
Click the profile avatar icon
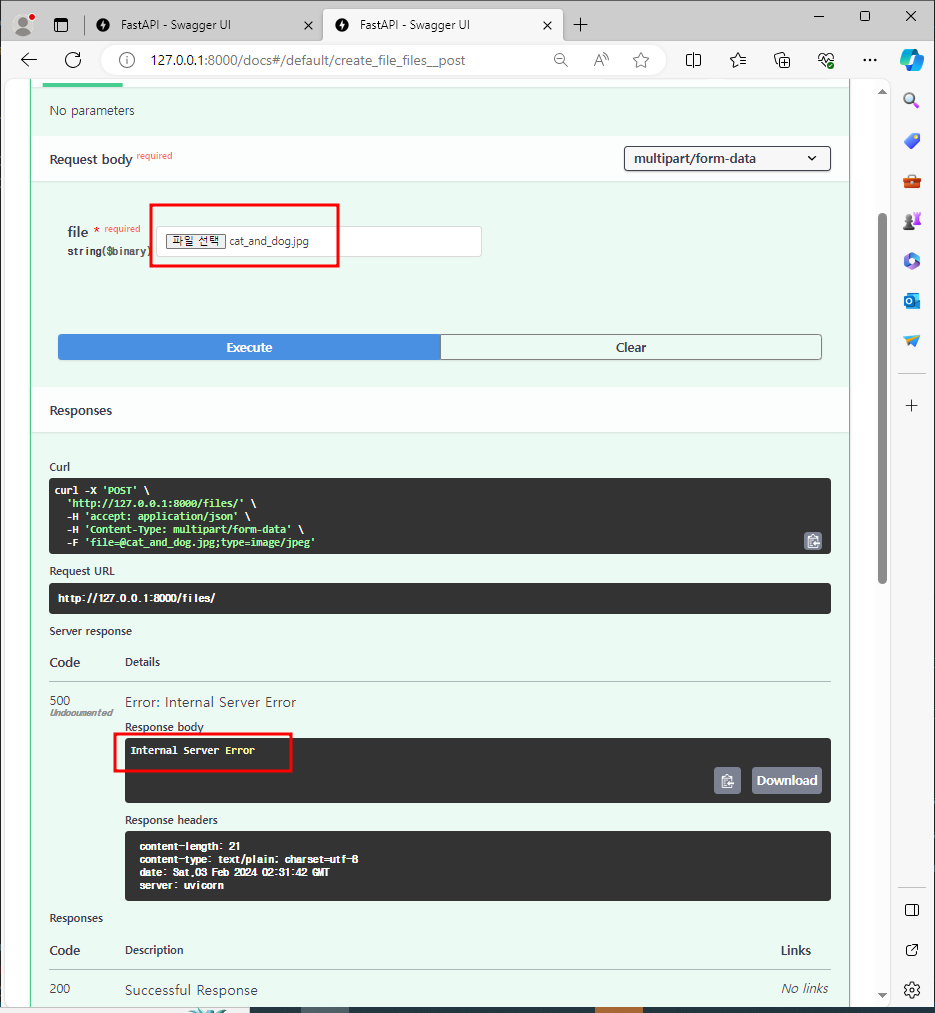[24, 25]
